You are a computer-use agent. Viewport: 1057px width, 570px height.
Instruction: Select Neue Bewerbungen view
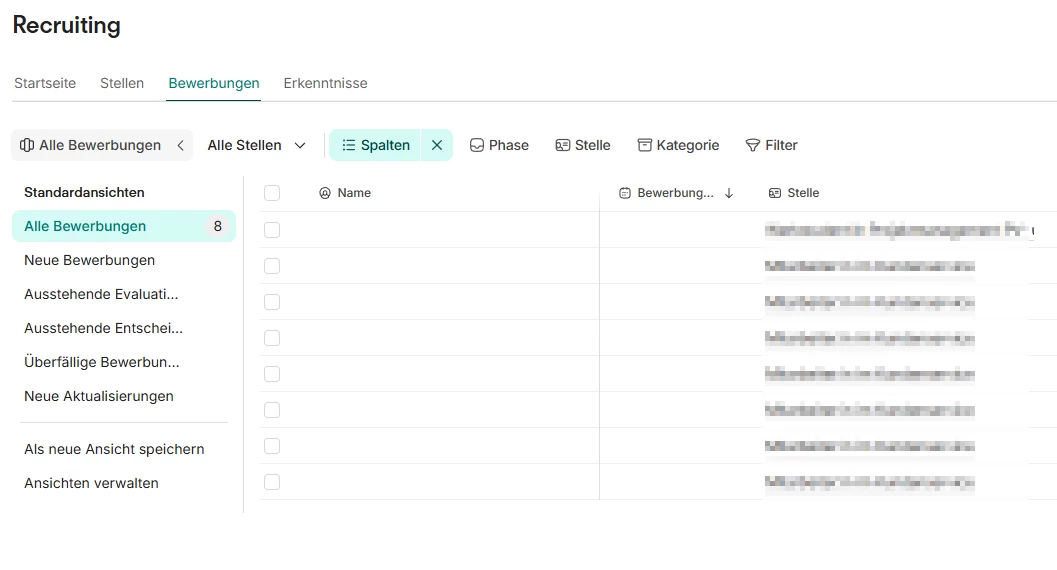89,260
